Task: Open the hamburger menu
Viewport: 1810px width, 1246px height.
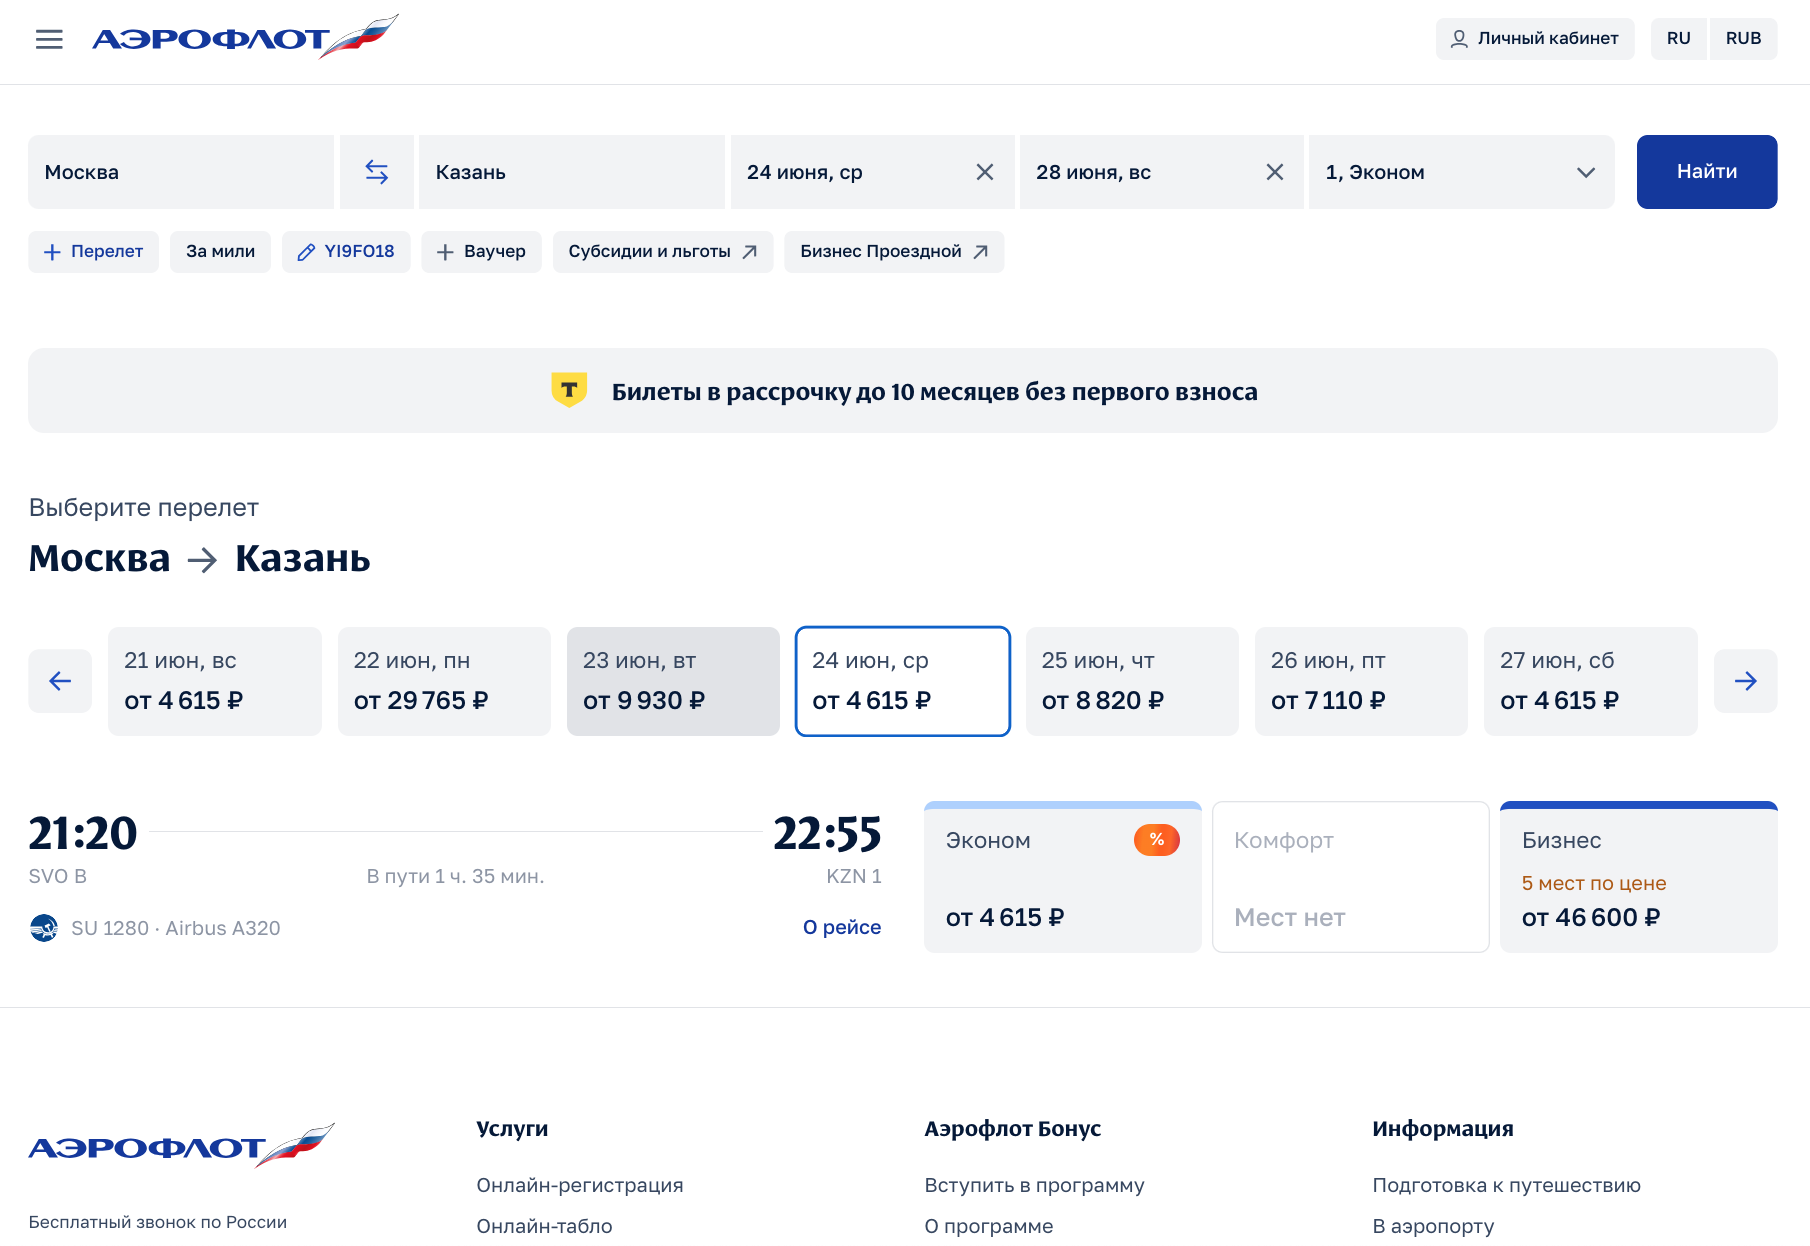Action: pyautogui.click(x=49, y=39)
